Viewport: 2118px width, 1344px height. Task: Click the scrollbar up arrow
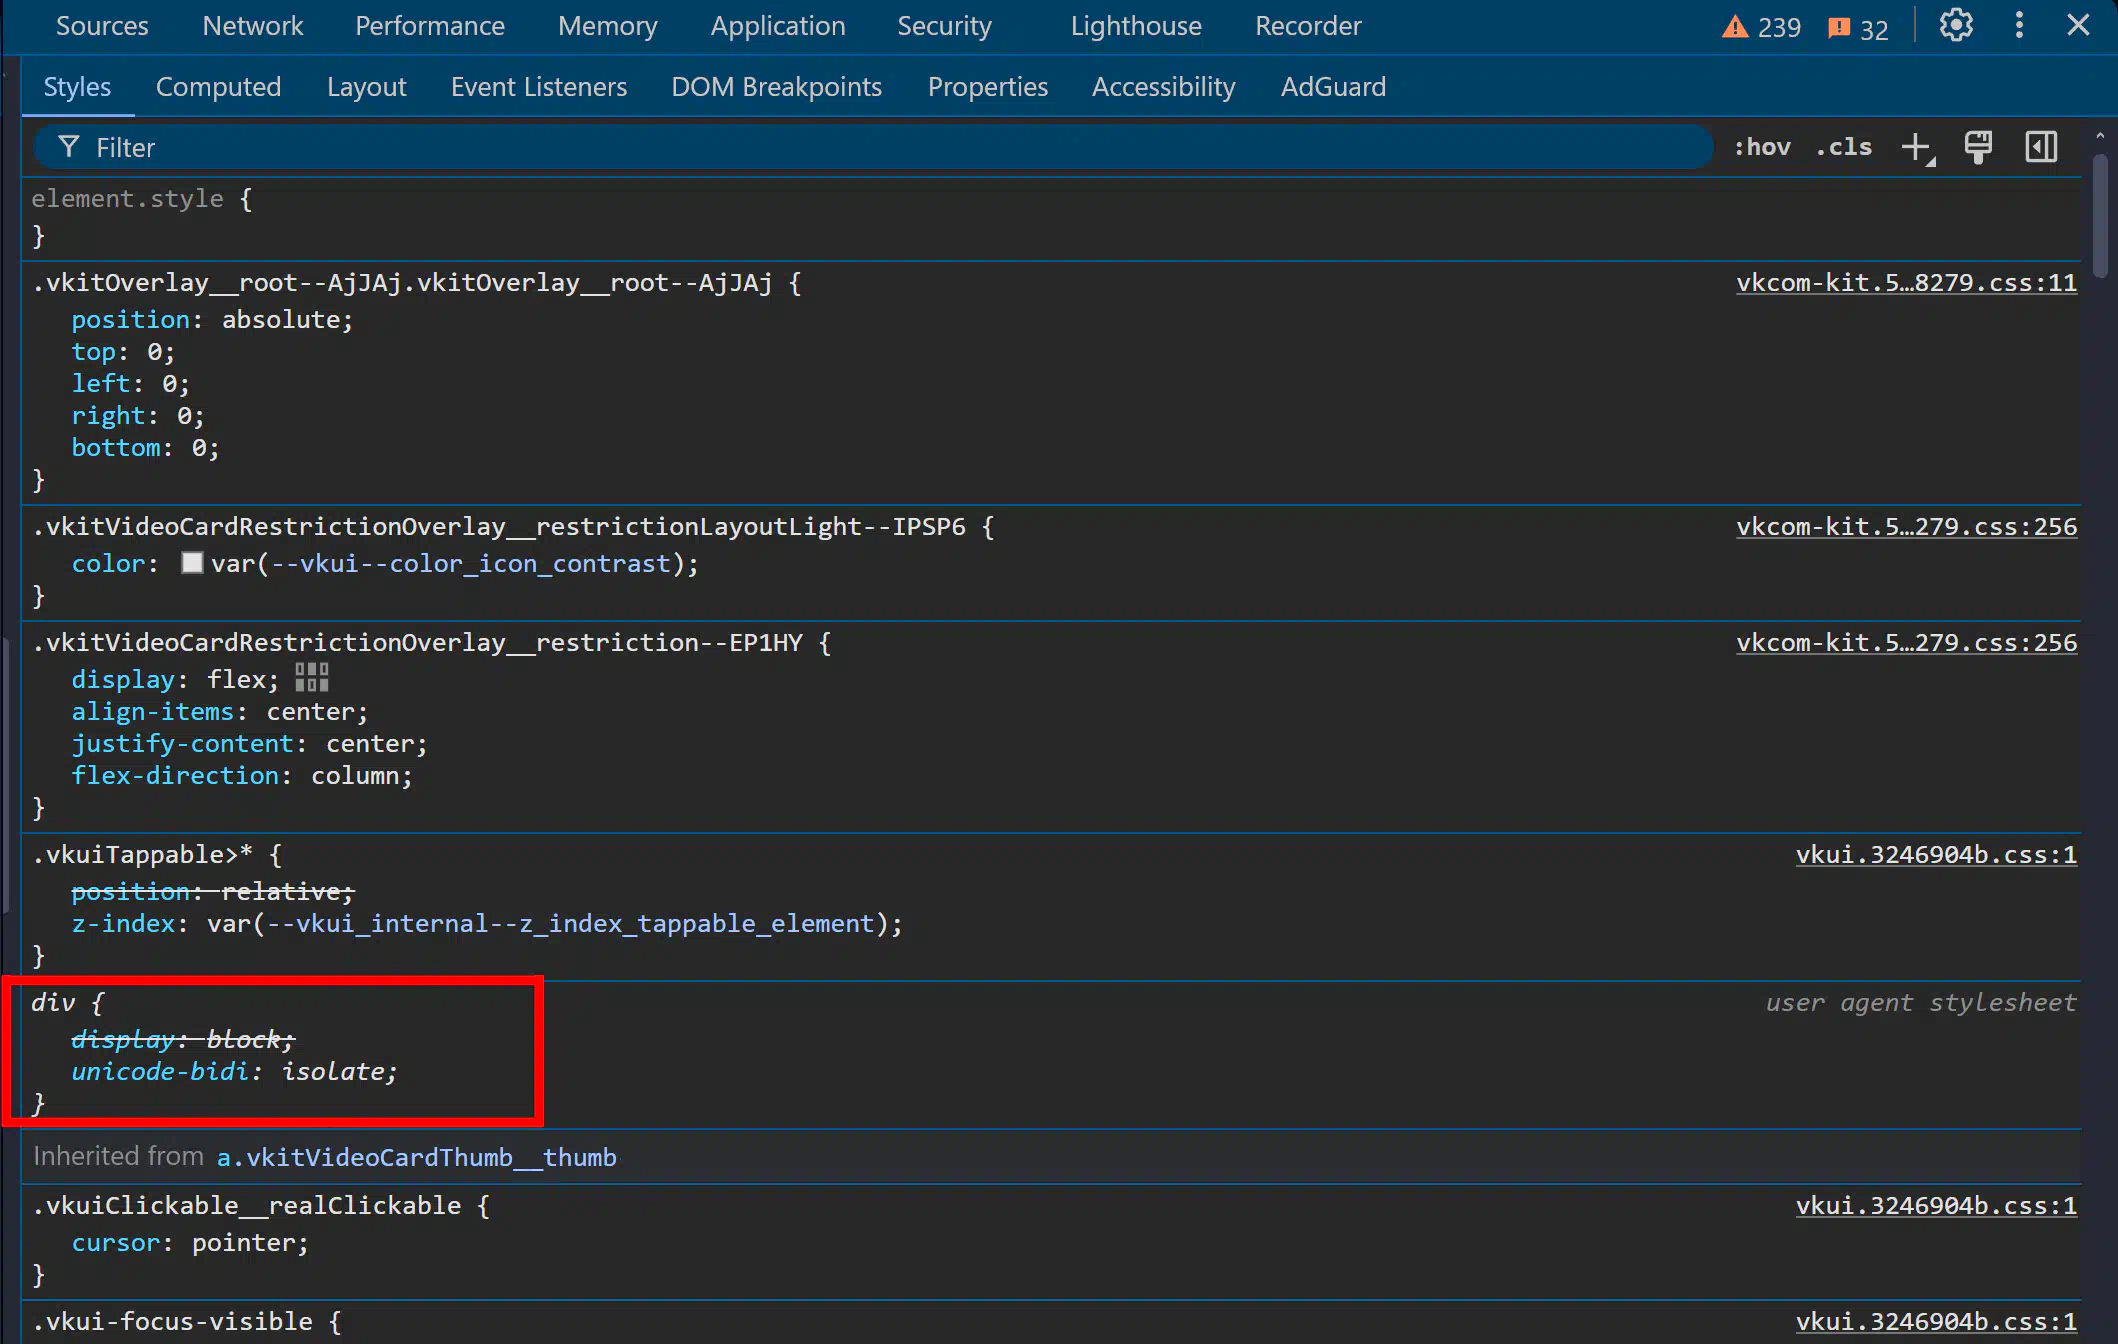click(2099, 135)
